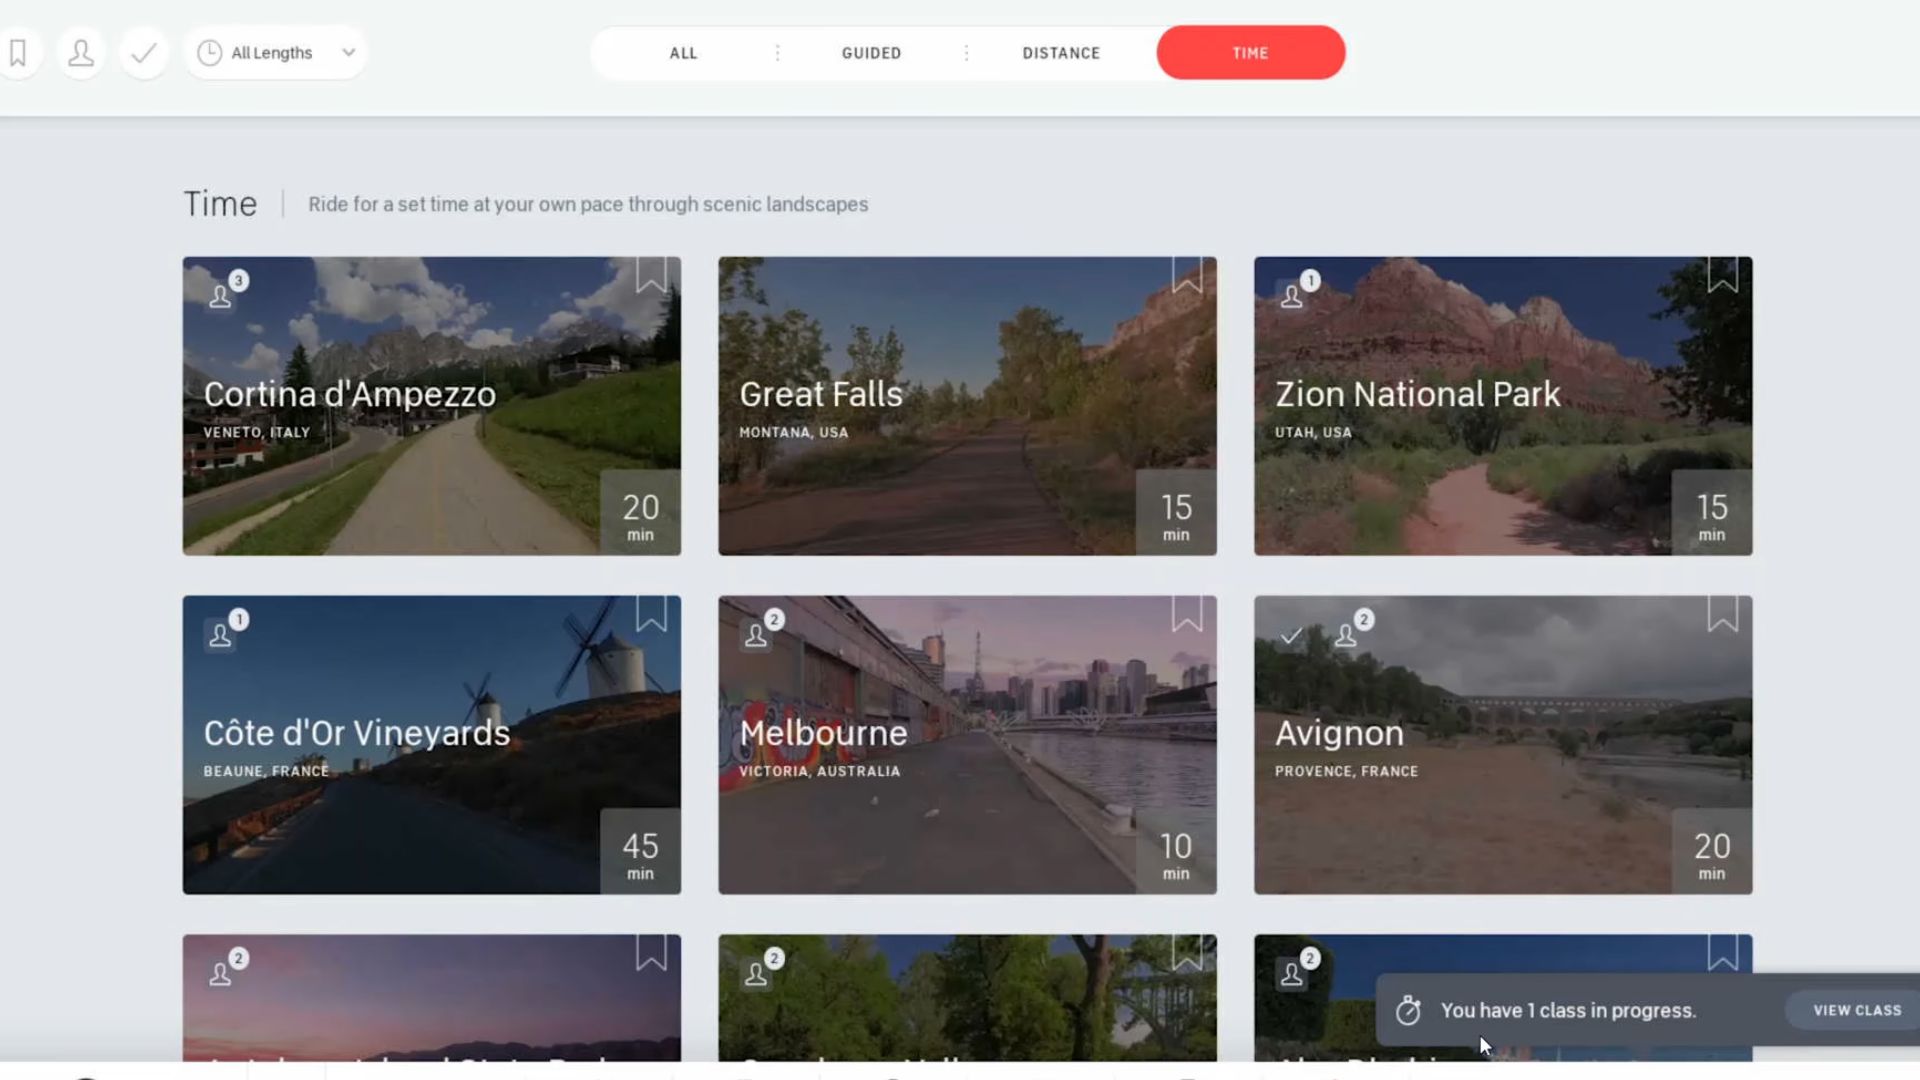The height and width of the screenshot is (1080, 1920).
Task: Click the friends filter person icon
Action: point(81,53)
